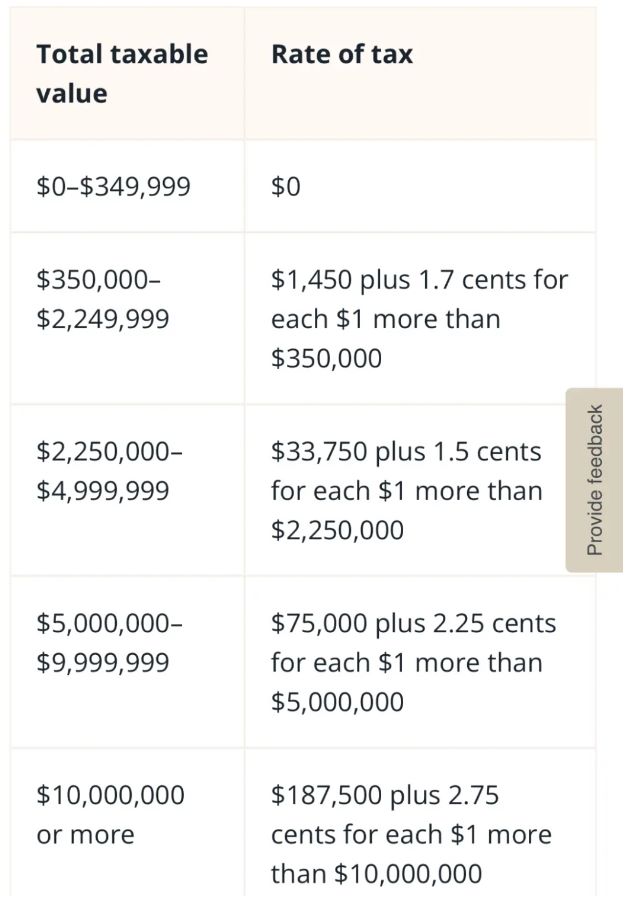
Task: Select the Total taxable value column header
Action: click(128, 74)
